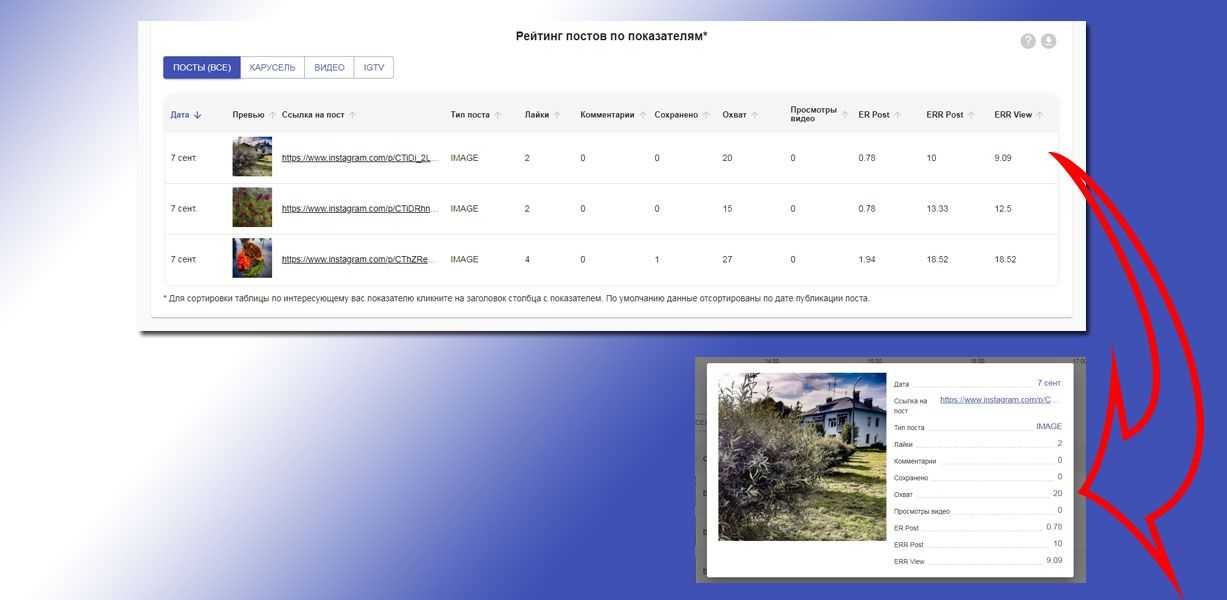This screenshot has width=1227, height=600.
Task: Click the house preview thumbnail in first row
Action: (x=252, y=157)
